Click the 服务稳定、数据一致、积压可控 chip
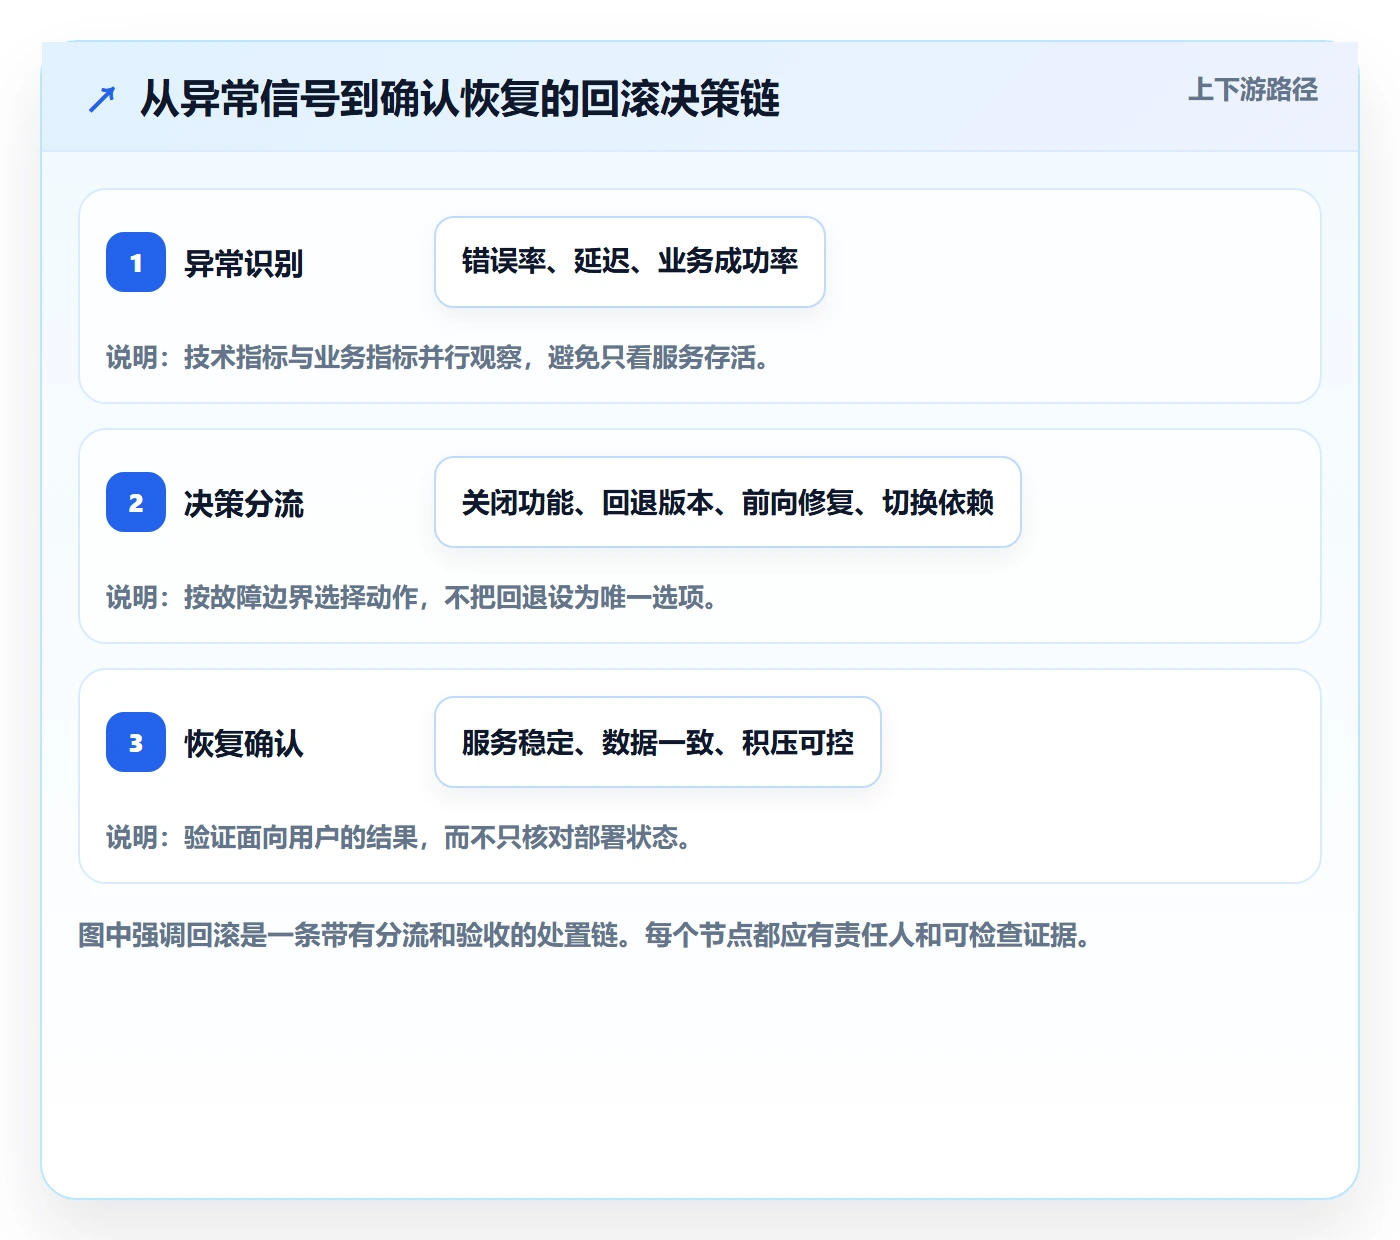 tap(658, 742)
